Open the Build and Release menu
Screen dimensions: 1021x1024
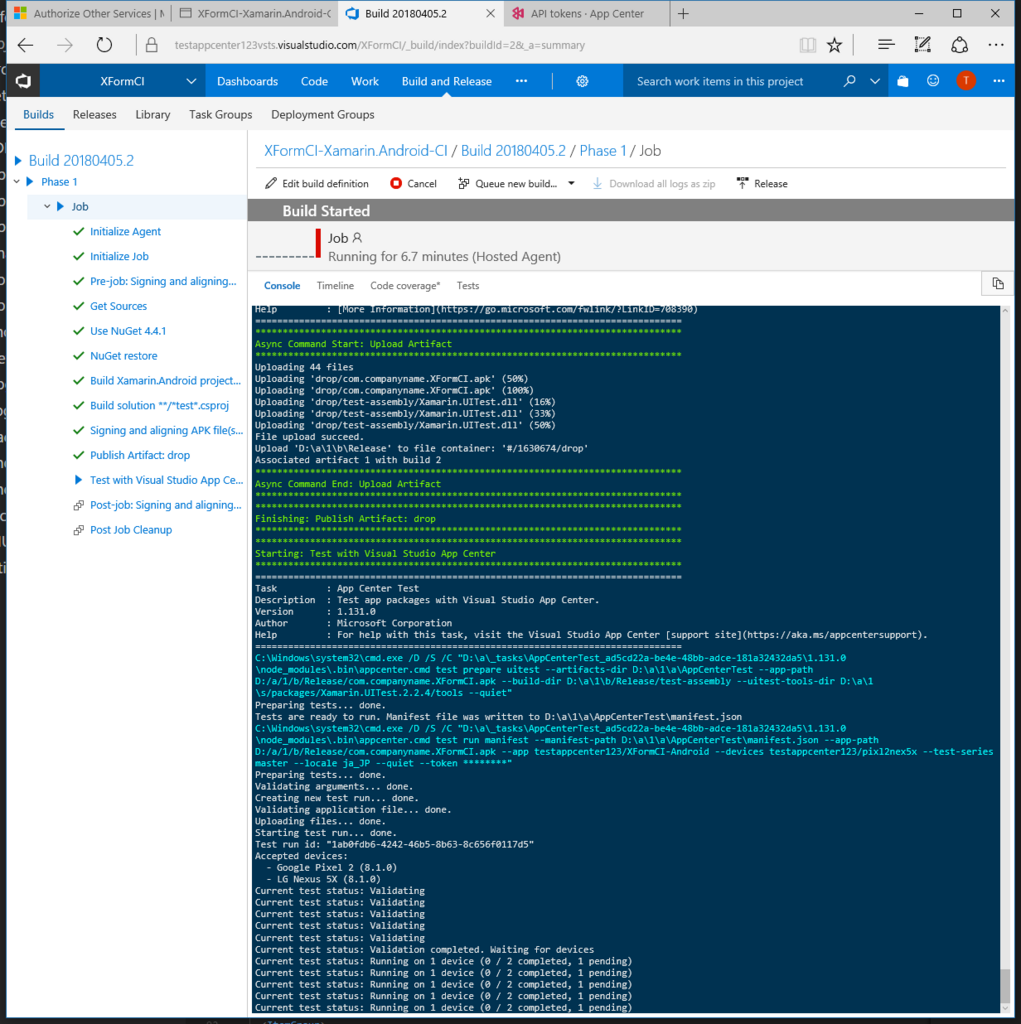point(447,81)
